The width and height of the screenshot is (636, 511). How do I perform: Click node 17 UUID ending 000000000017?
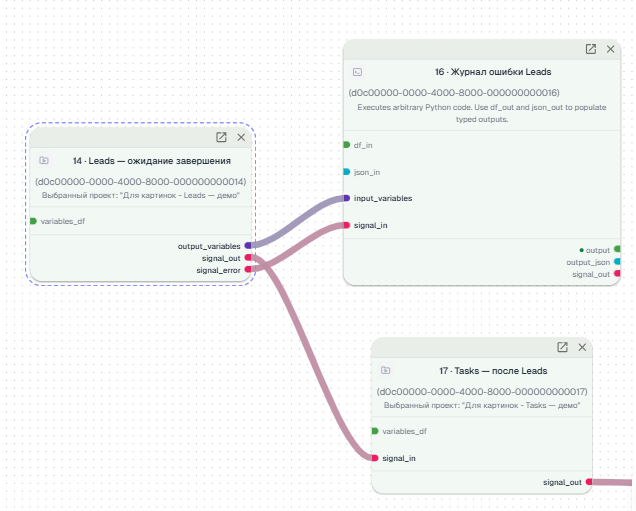pyautogui.click(x=482, y=392)
